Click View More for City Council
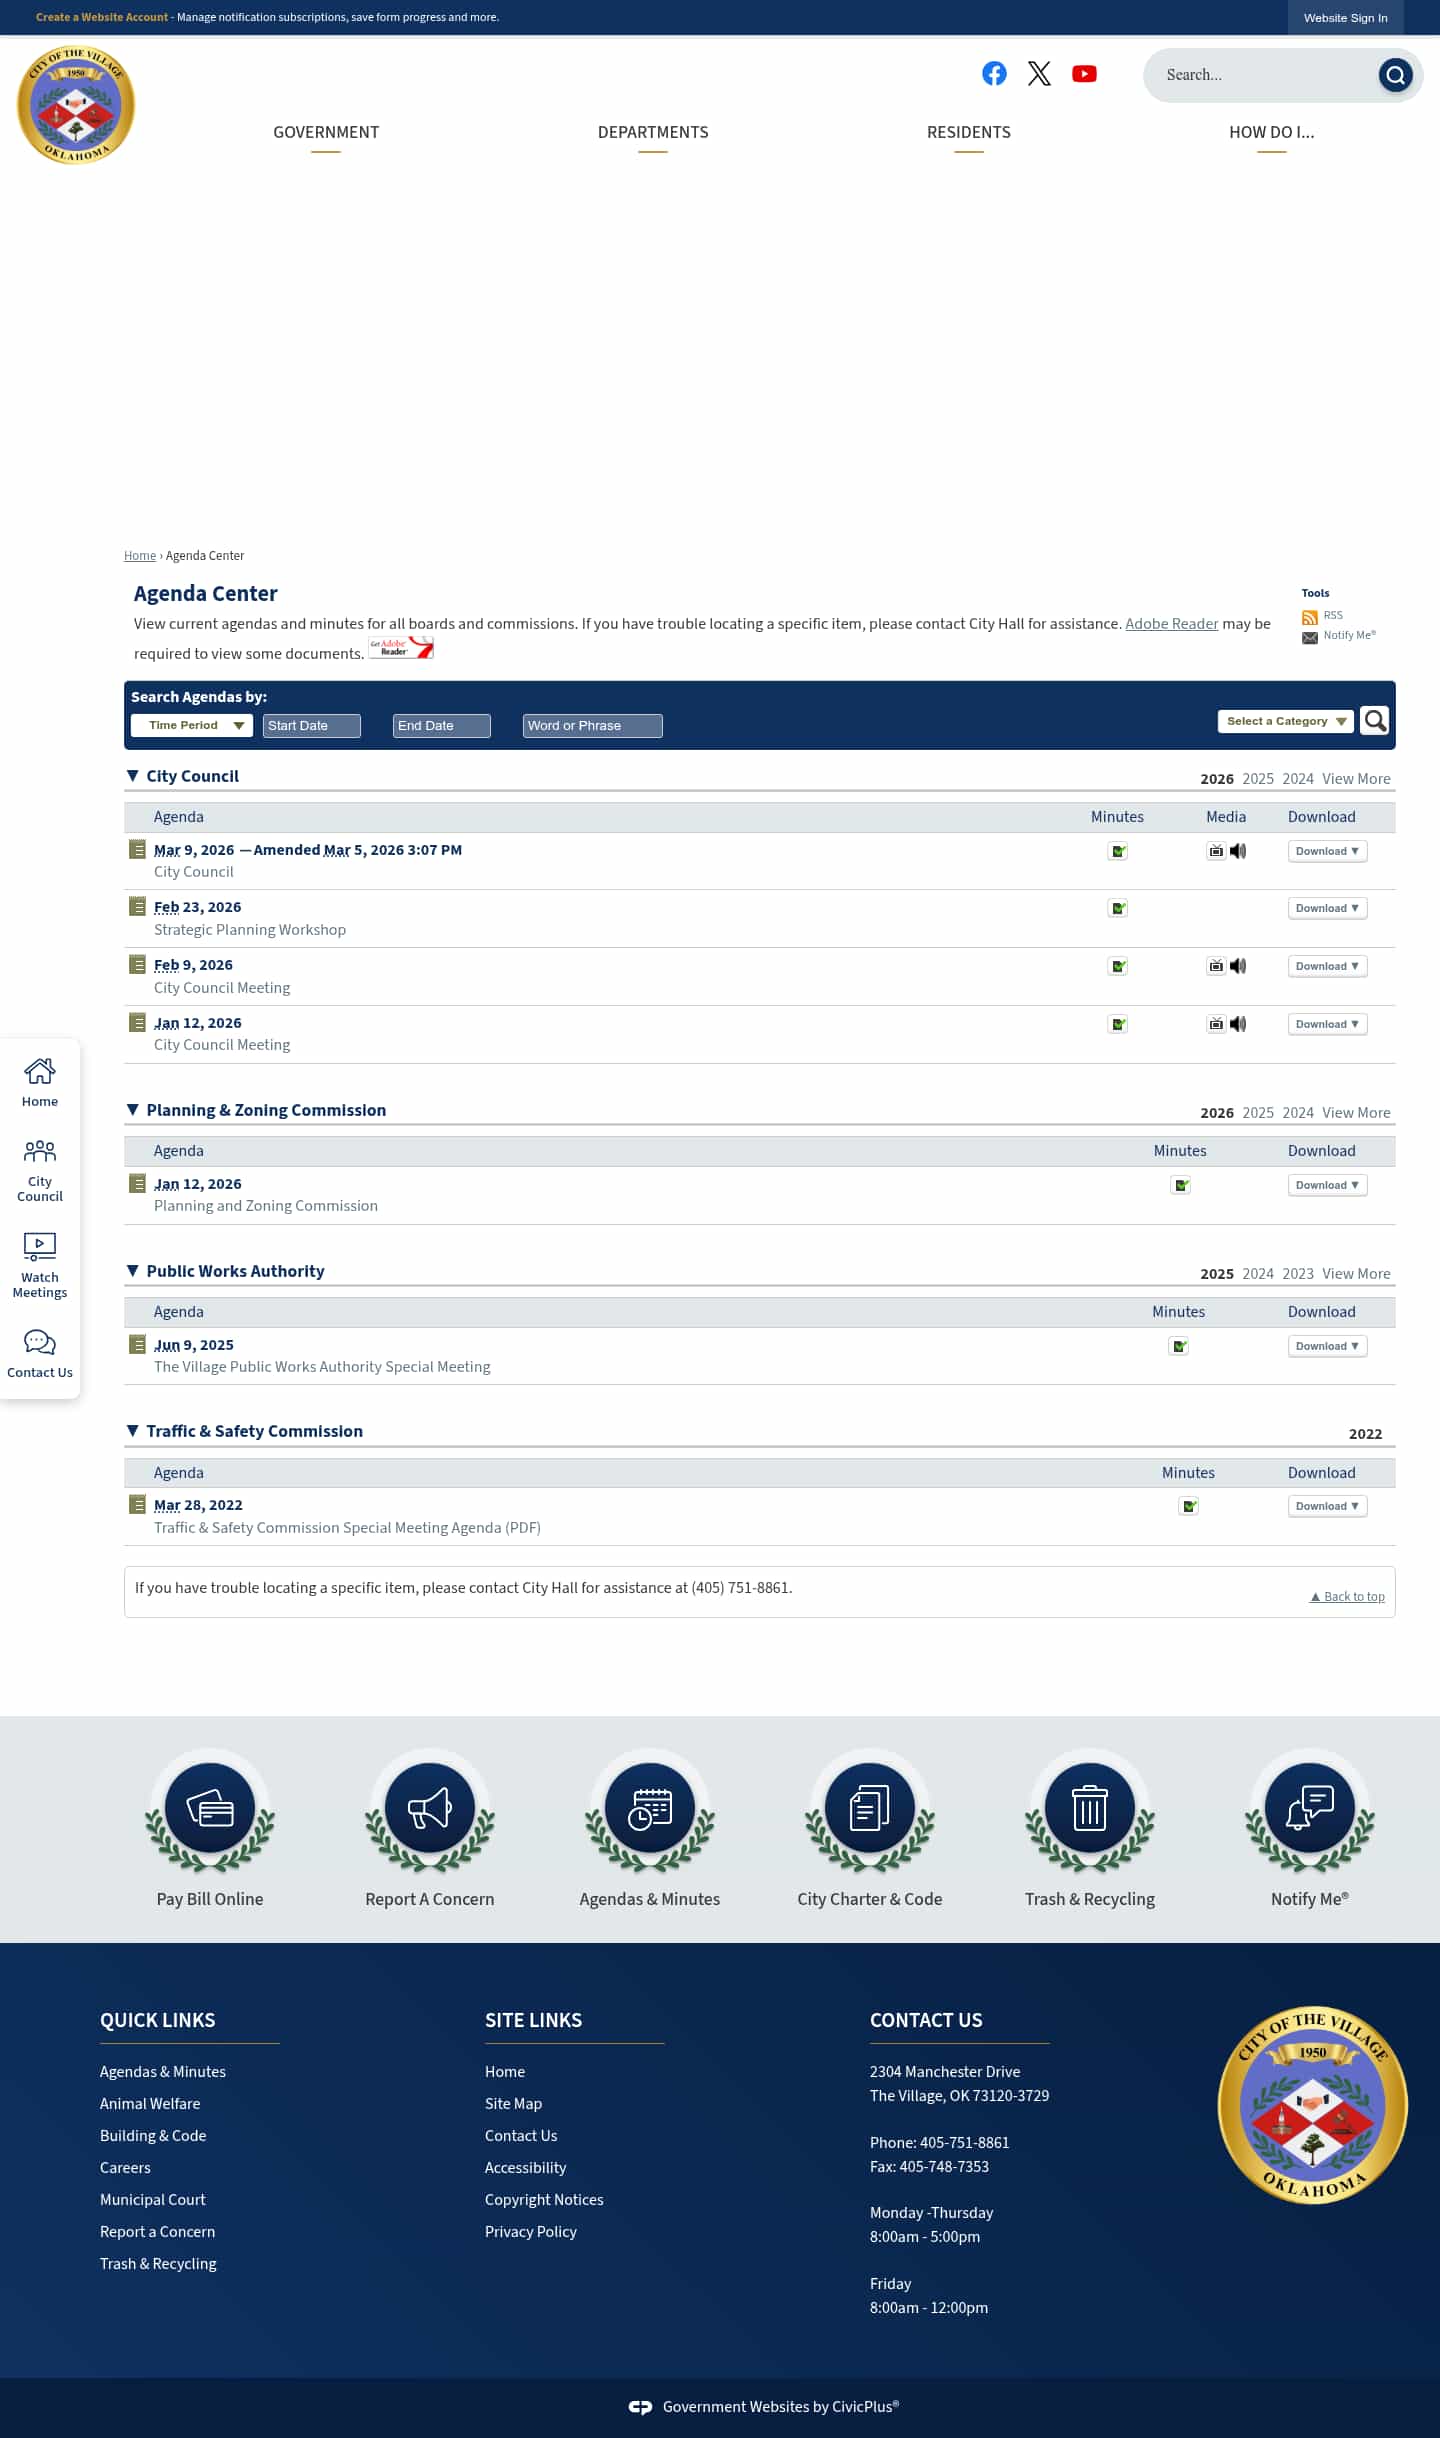1440x2438 pixels. (x=1356, y=779)
